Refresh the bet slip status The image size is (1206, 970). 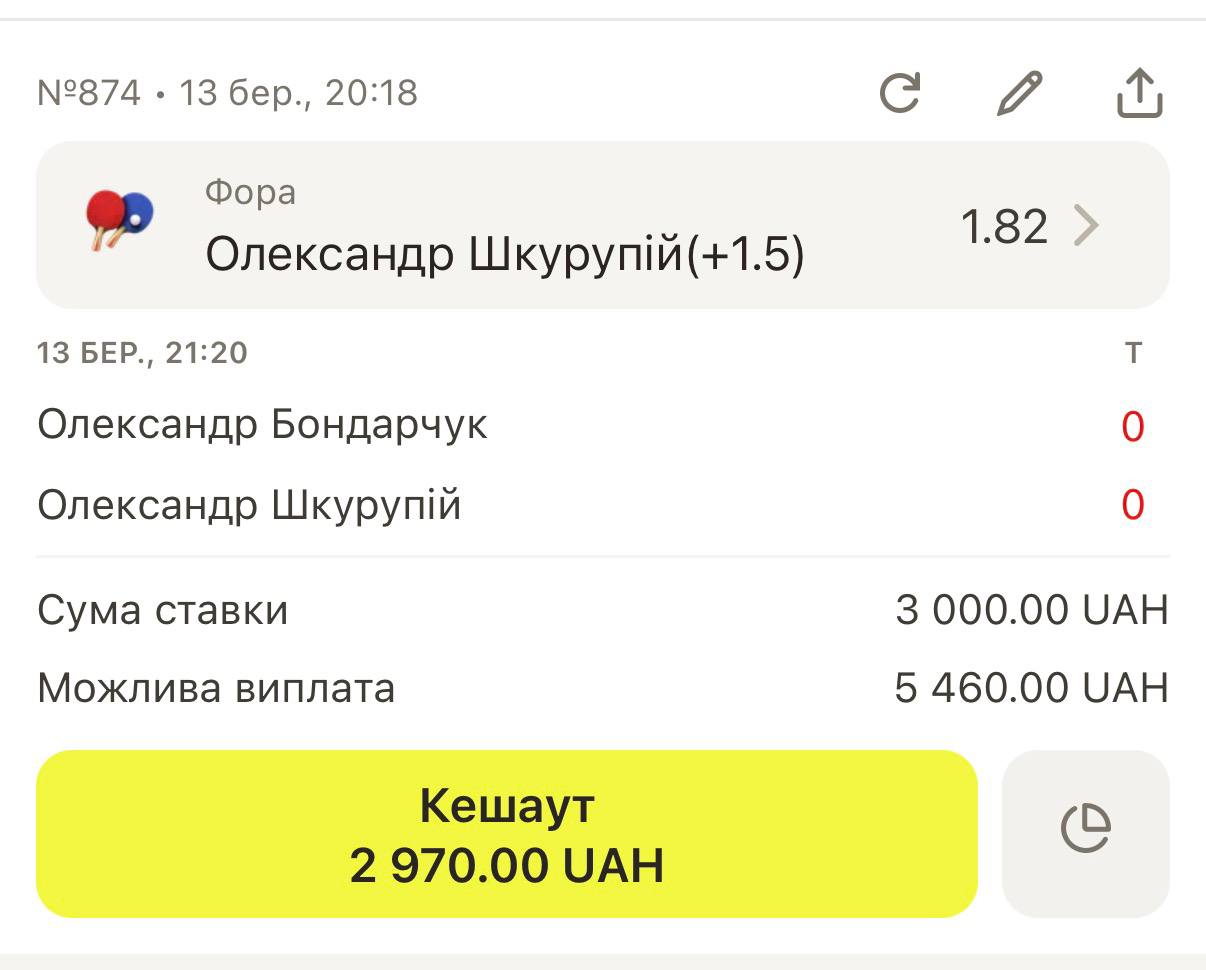[x=900, y=93]
